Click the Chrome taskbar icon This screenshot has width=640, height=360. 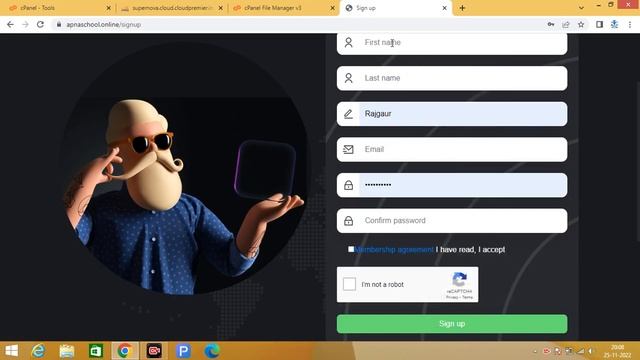tap(125, 351)
